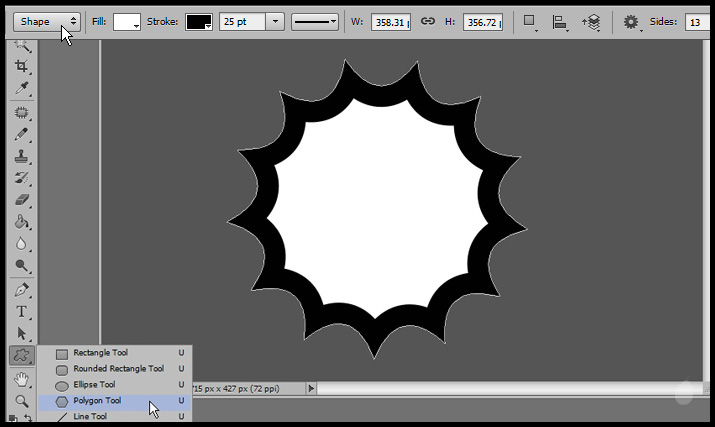Select the Brush tool

click(21, 134)
